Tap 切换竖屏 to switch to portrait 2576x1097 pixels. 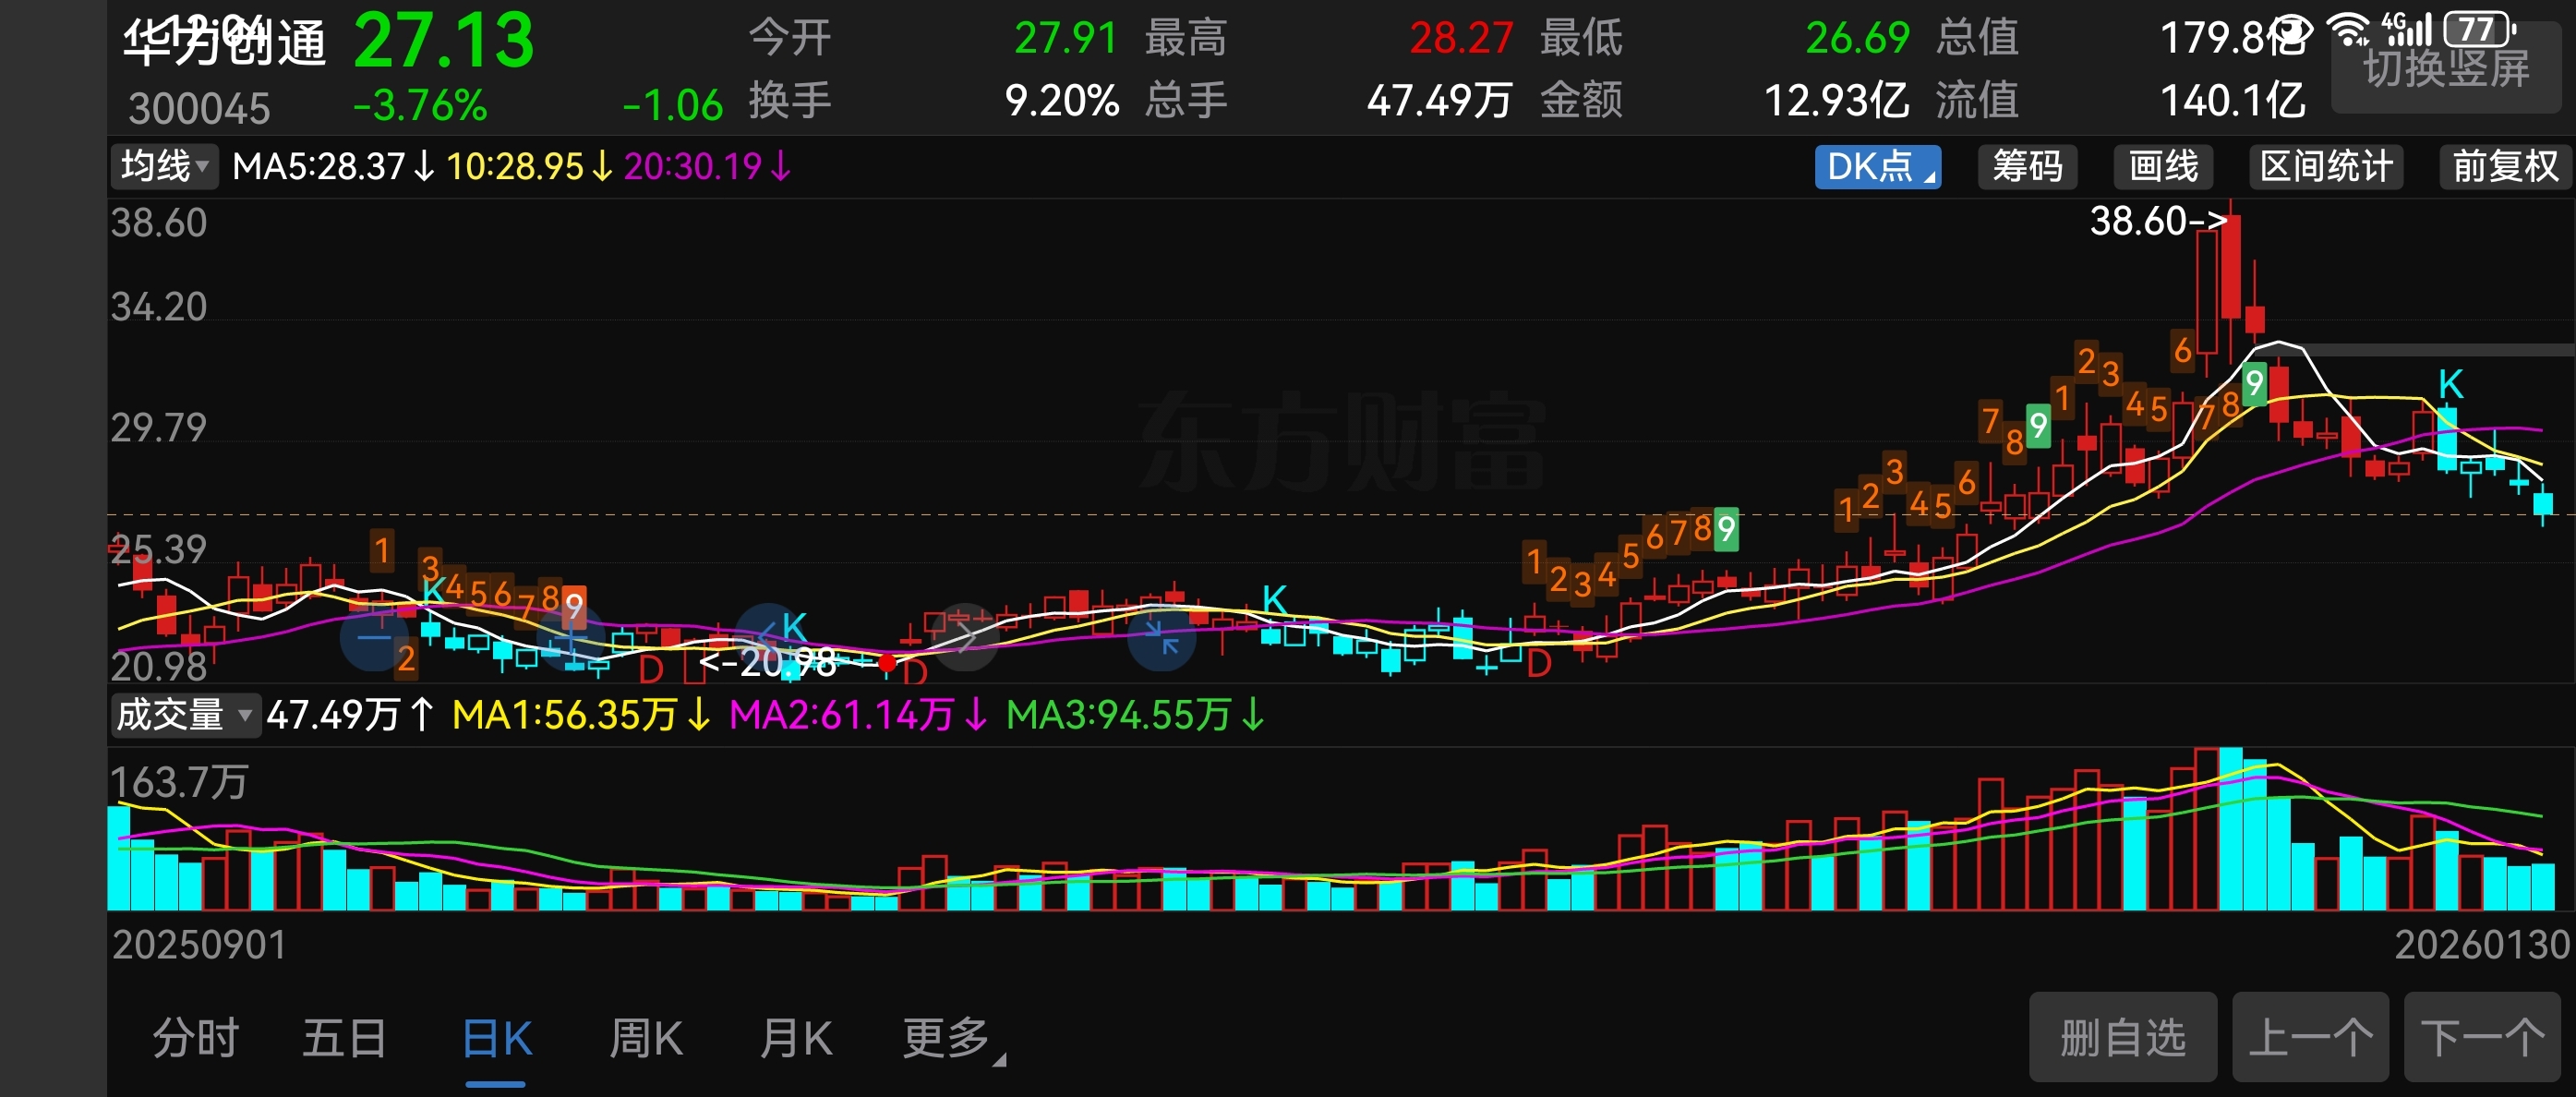point(2445,70)
